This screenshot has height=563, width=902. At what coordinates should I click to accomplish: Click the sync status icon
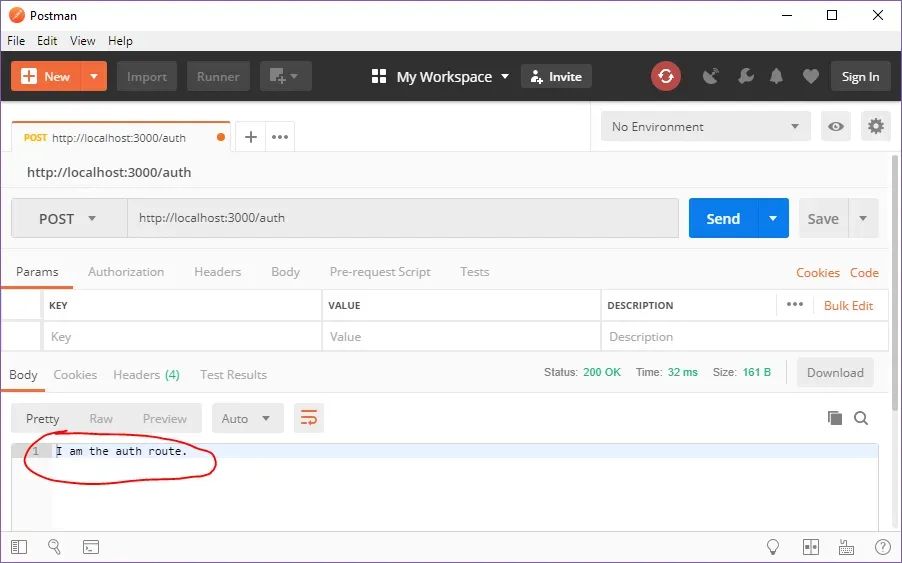pyautogui.click(x=665, y=76)
